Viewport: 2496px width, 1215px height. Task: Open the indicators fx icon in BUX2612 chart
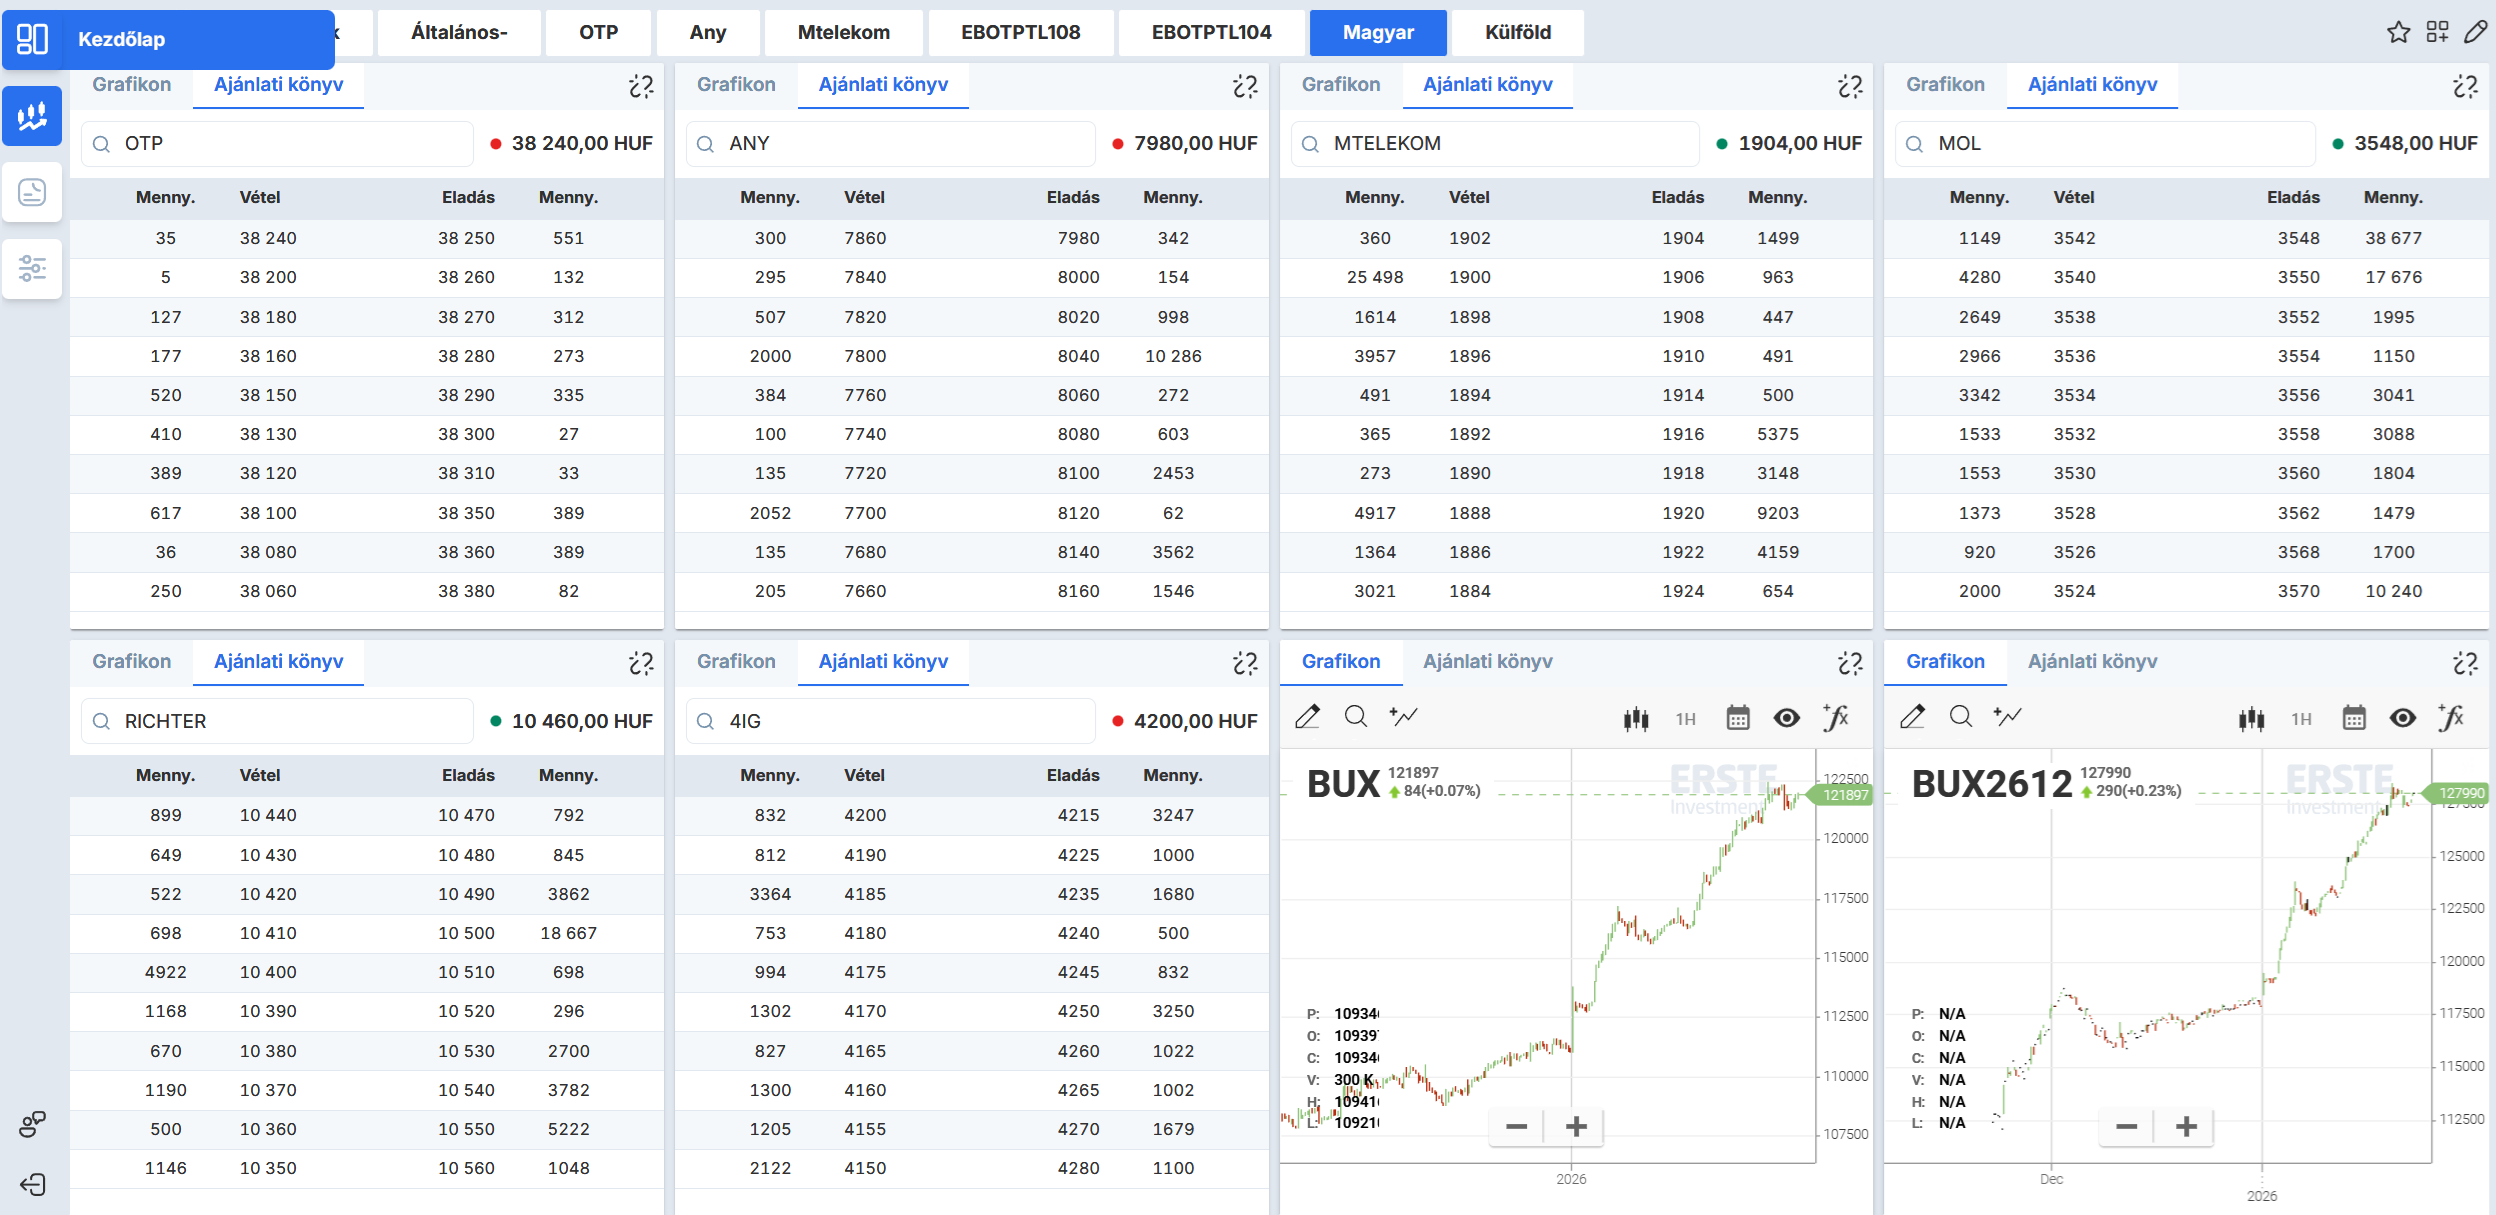[x=2451, y=717]
